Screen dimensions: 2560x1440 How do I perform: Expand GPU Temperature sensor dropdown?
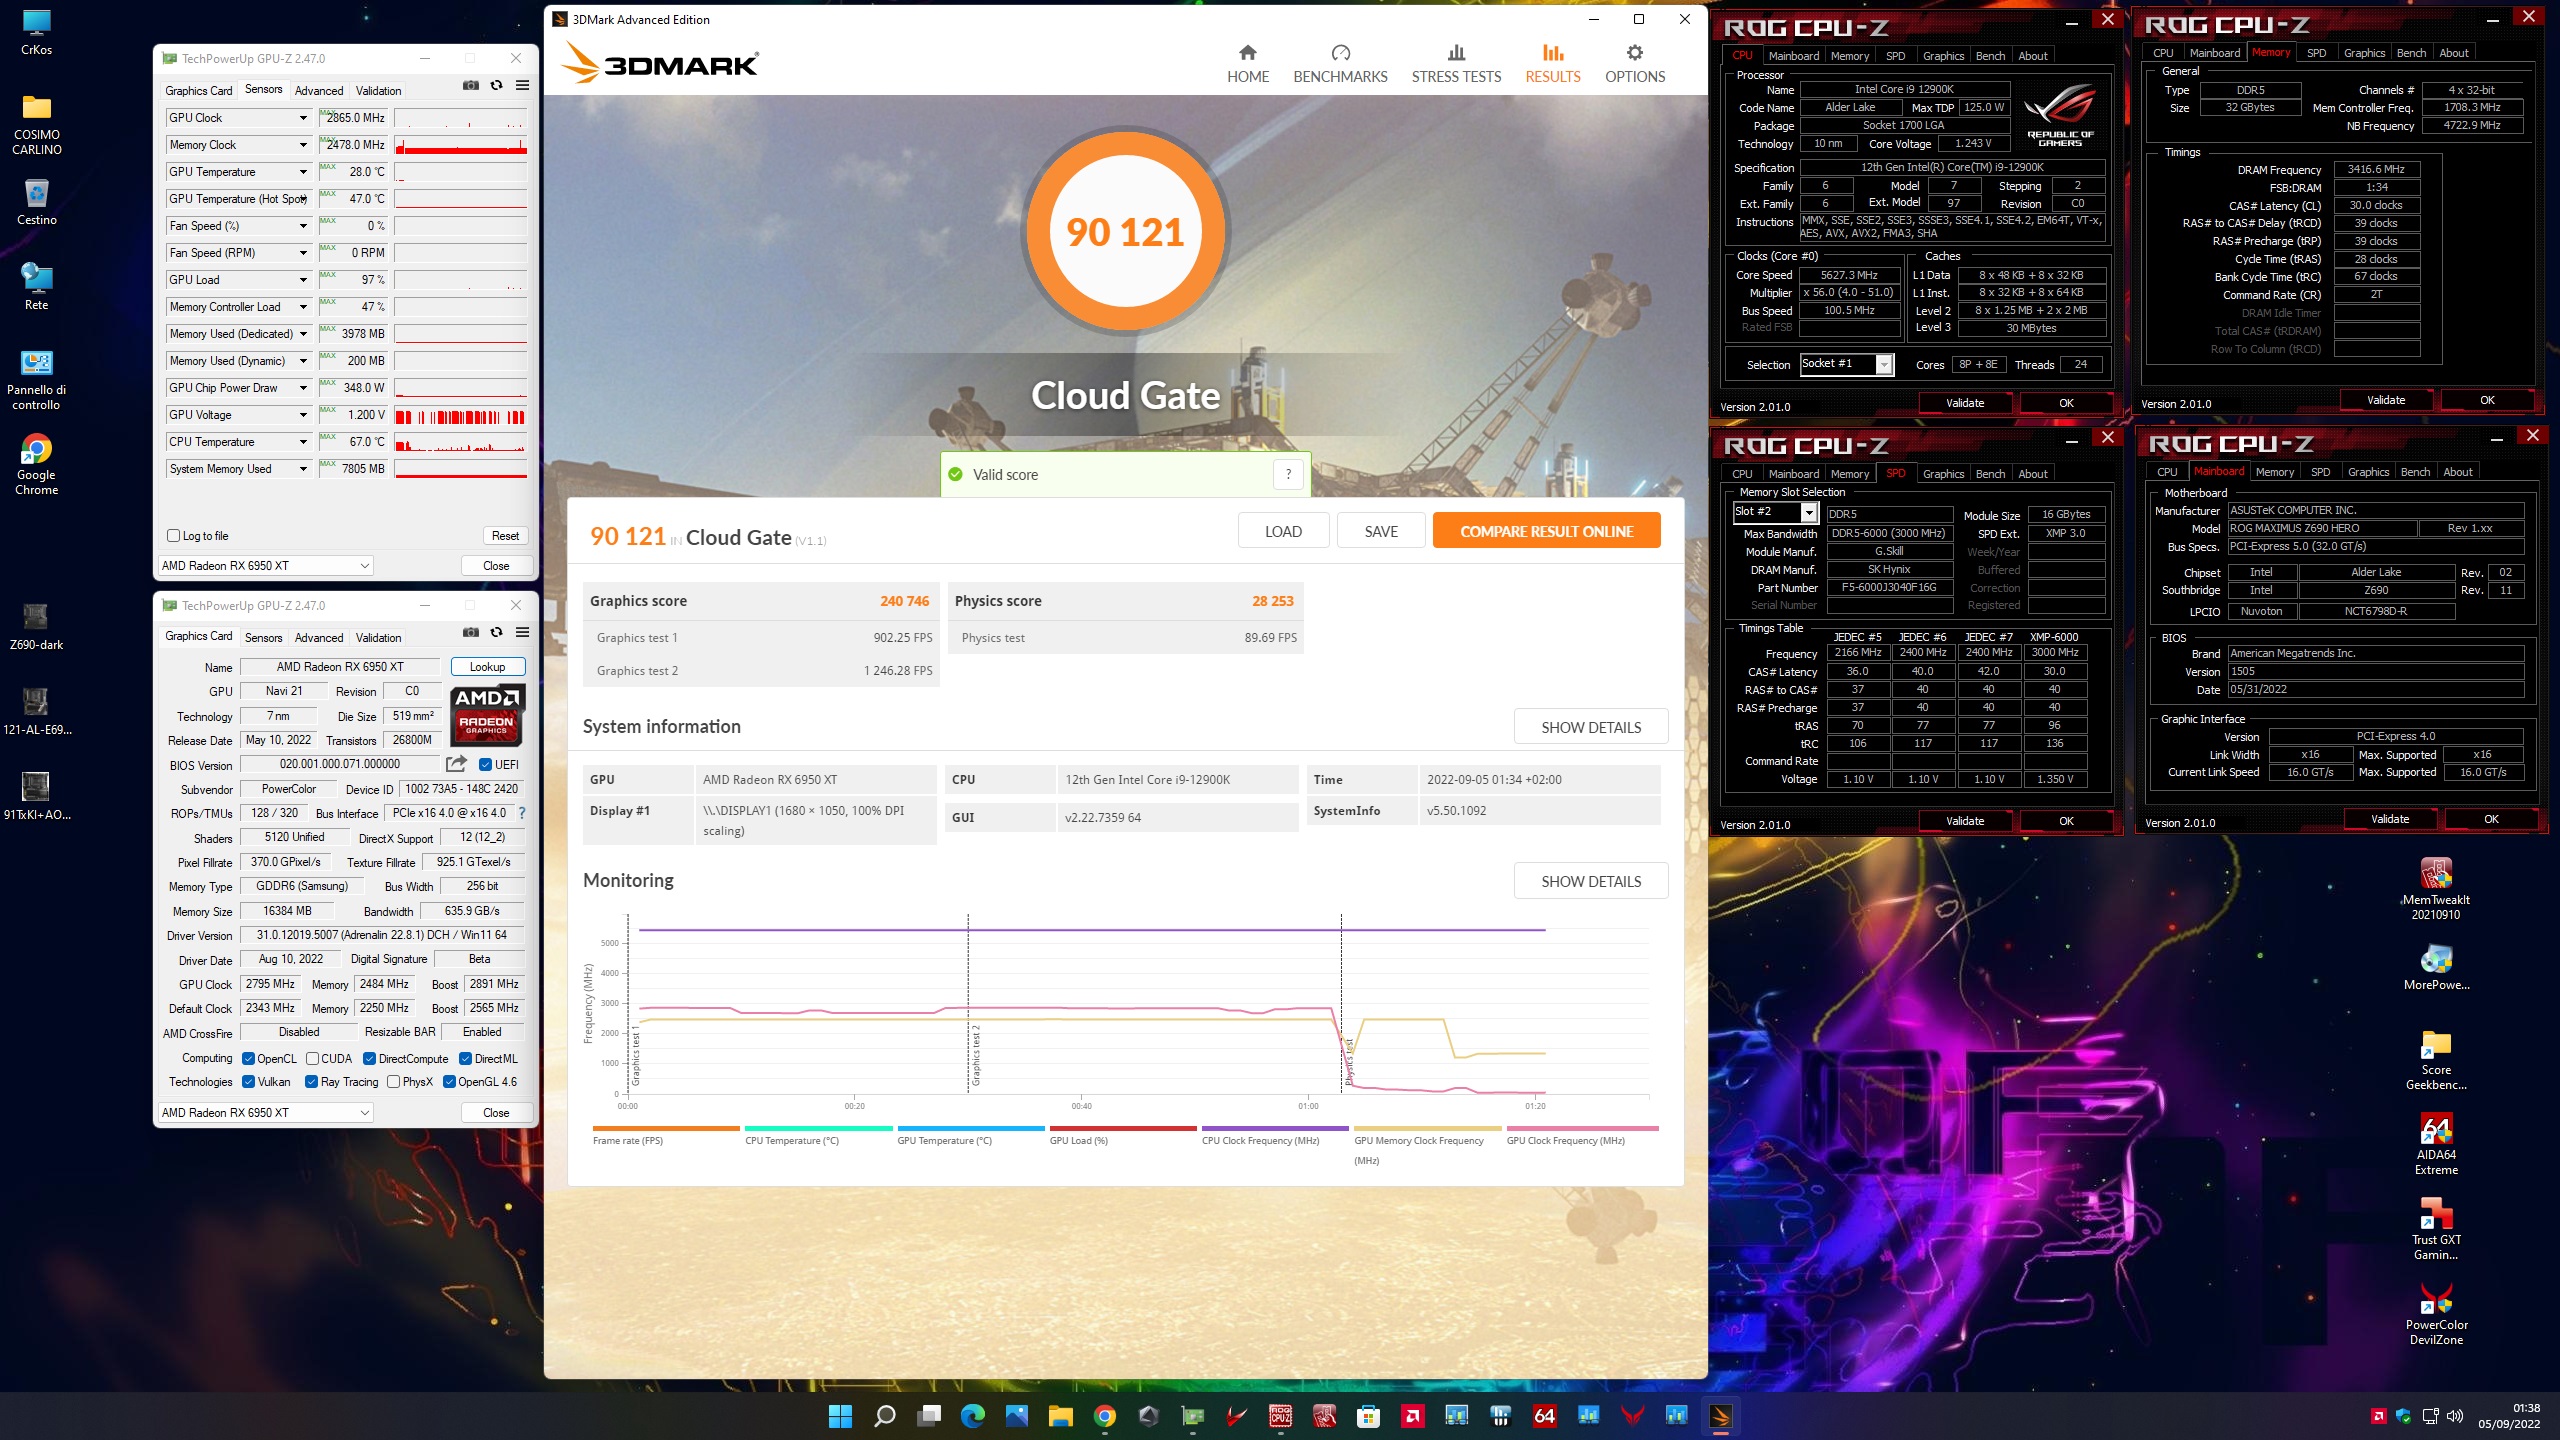303,172
